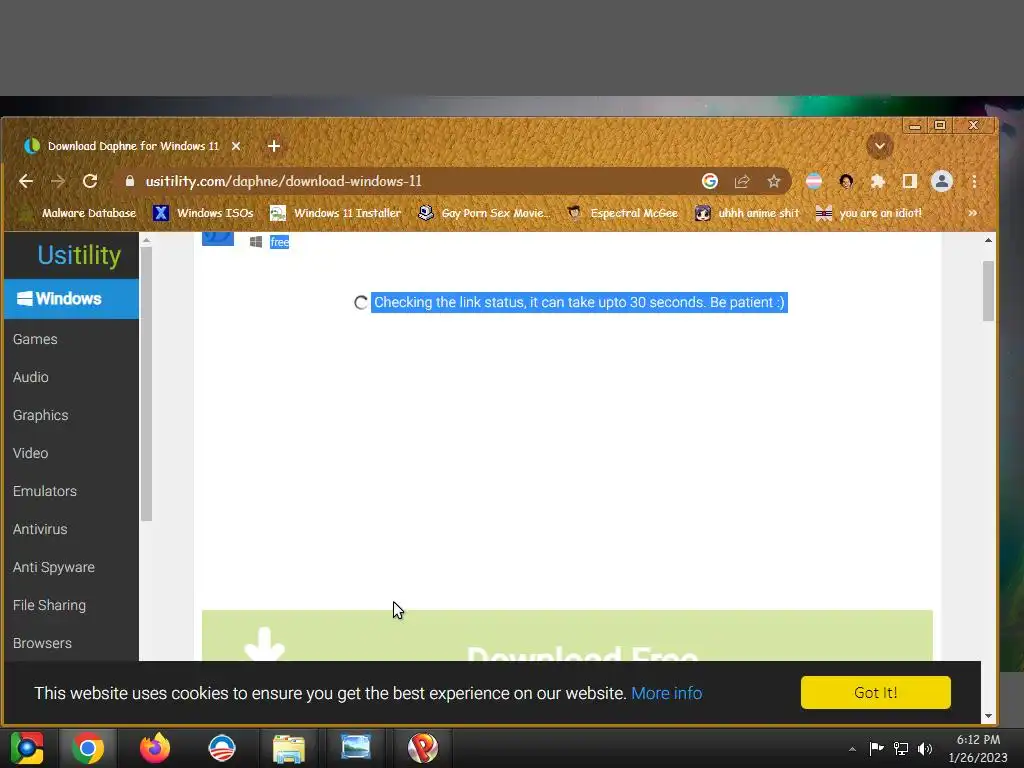This screenshot has height=768, width=1024.
Task: Open the More info cookie link
Action: tap(667, 693)
